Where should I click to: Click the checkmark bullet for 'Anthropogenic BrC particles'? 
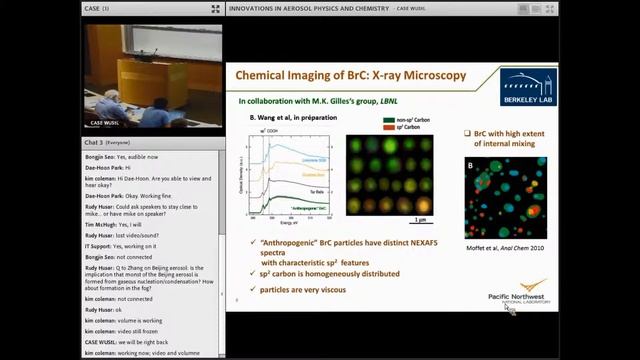pyautogui.click(x=253, y=242)
